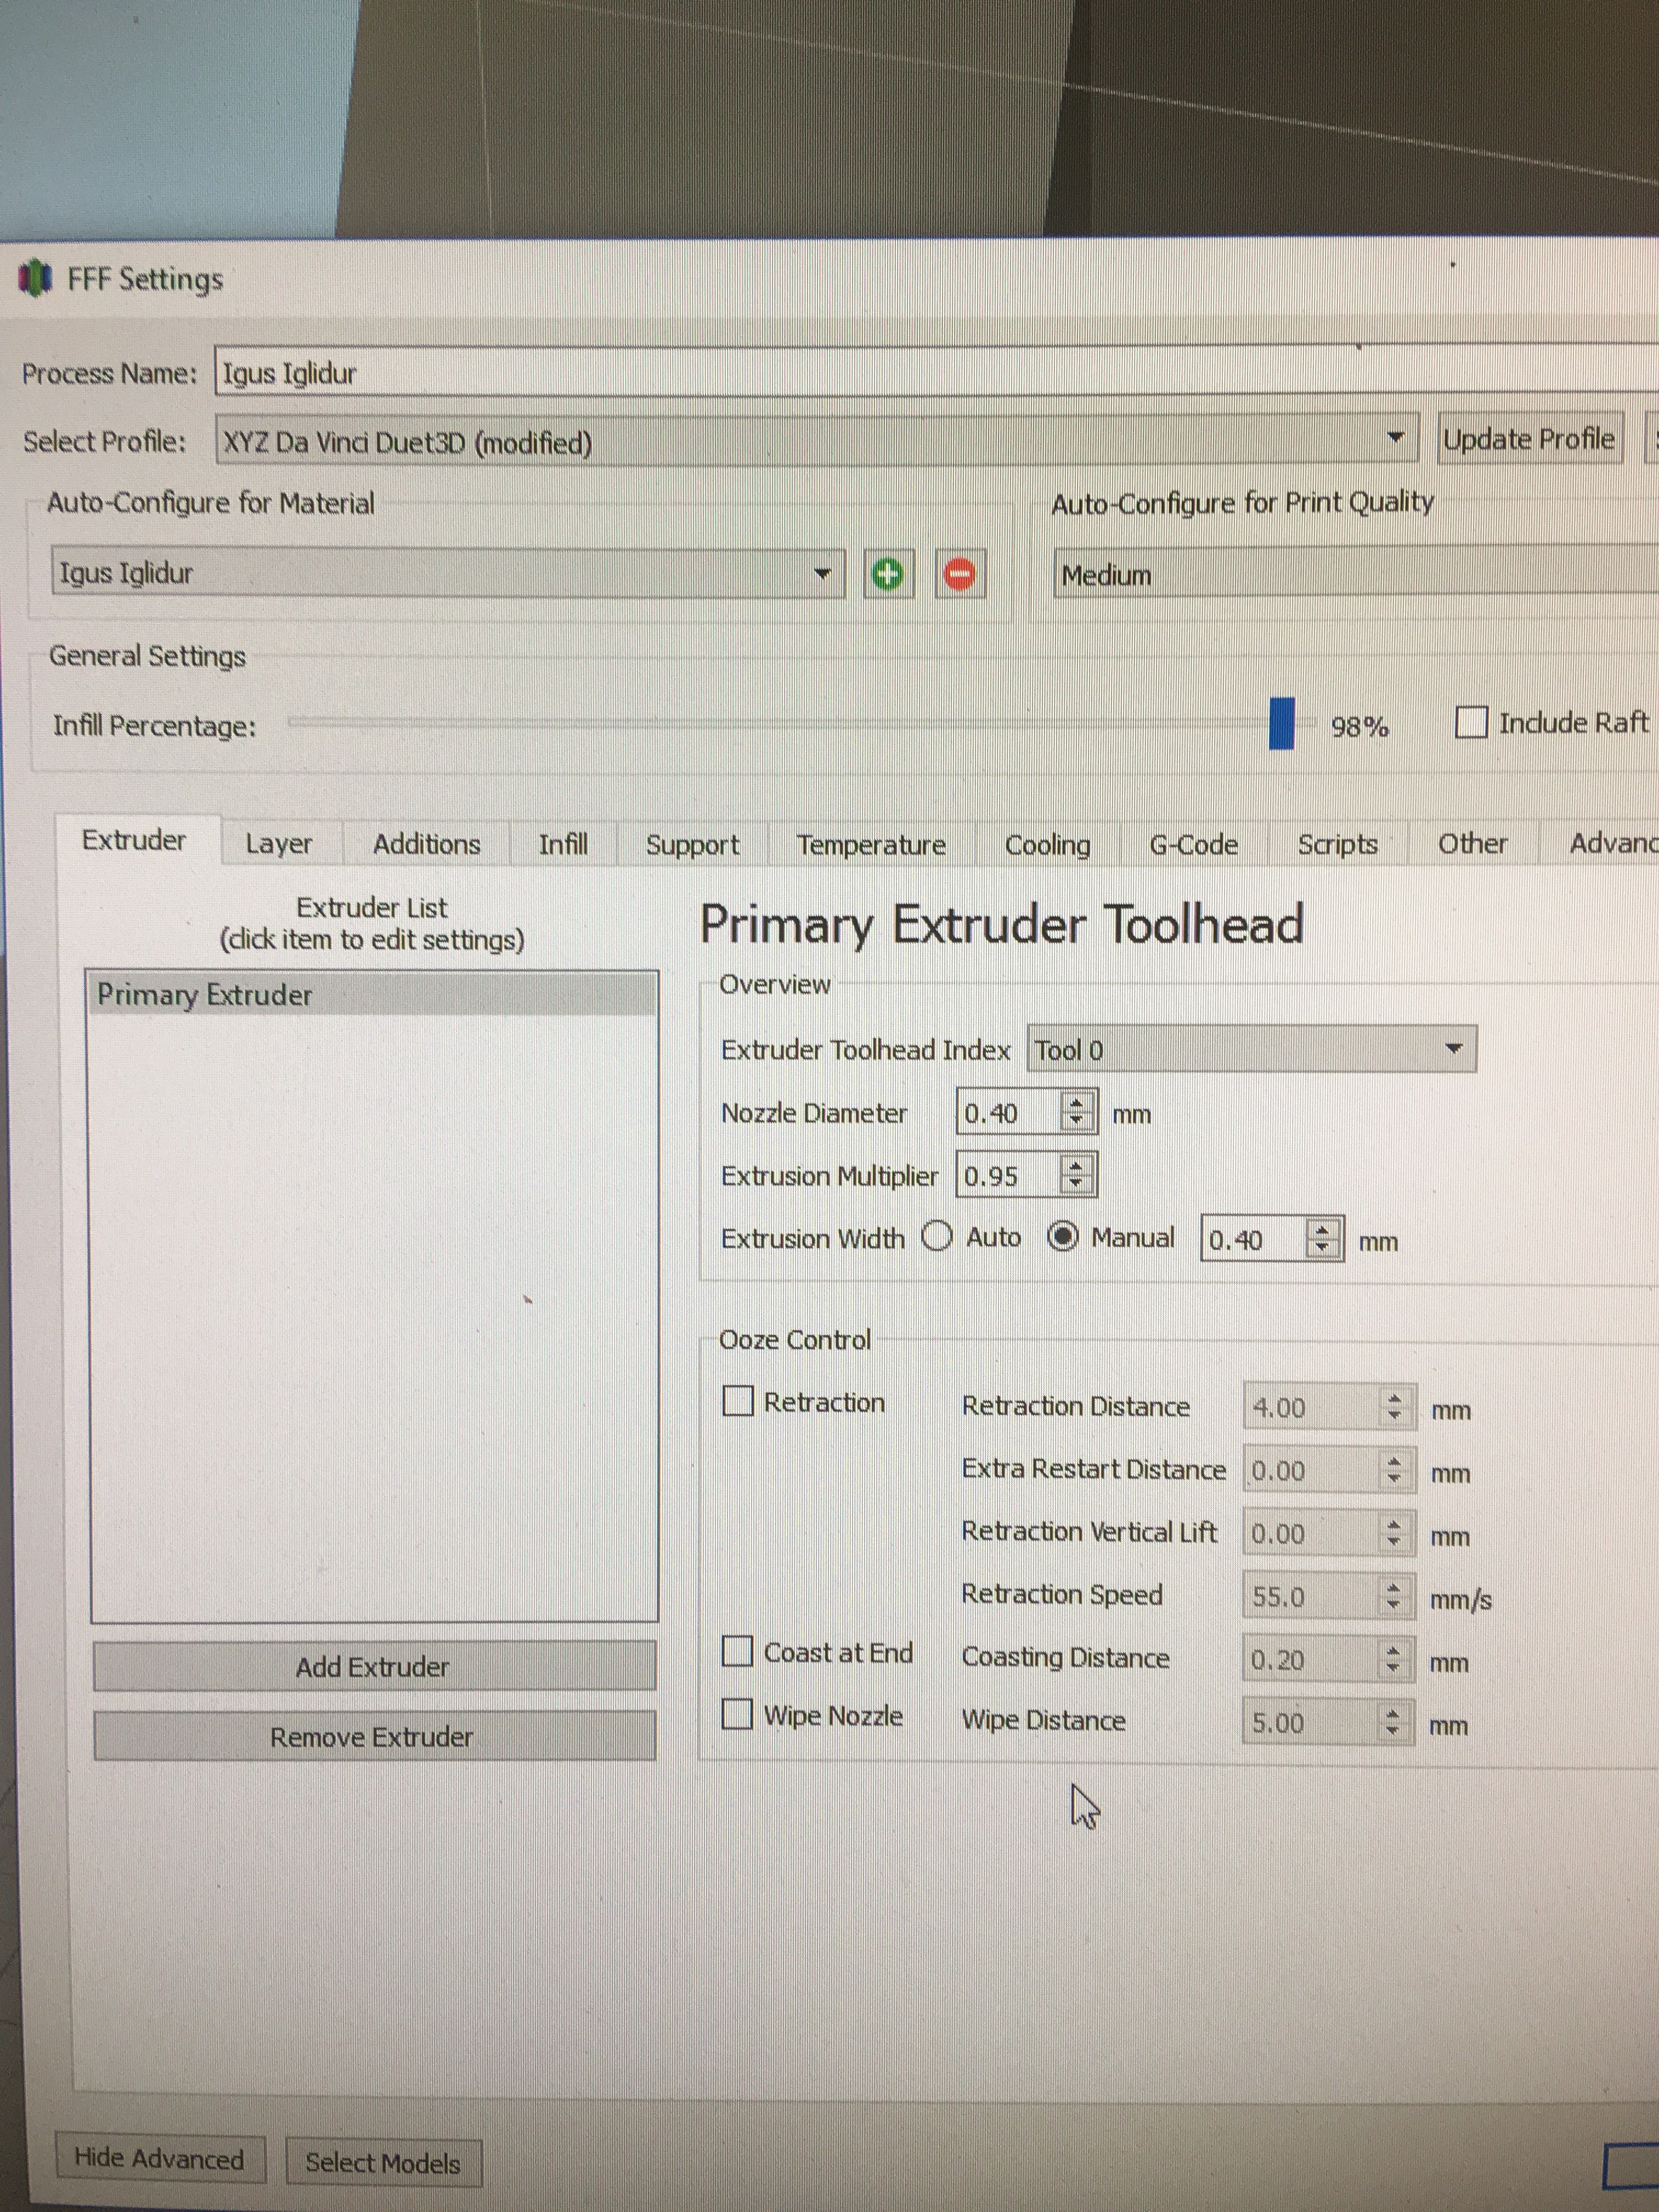Click the Primary Extruder Toolhead heading
This screenshot has width=1659, height=2212.
1001,924
